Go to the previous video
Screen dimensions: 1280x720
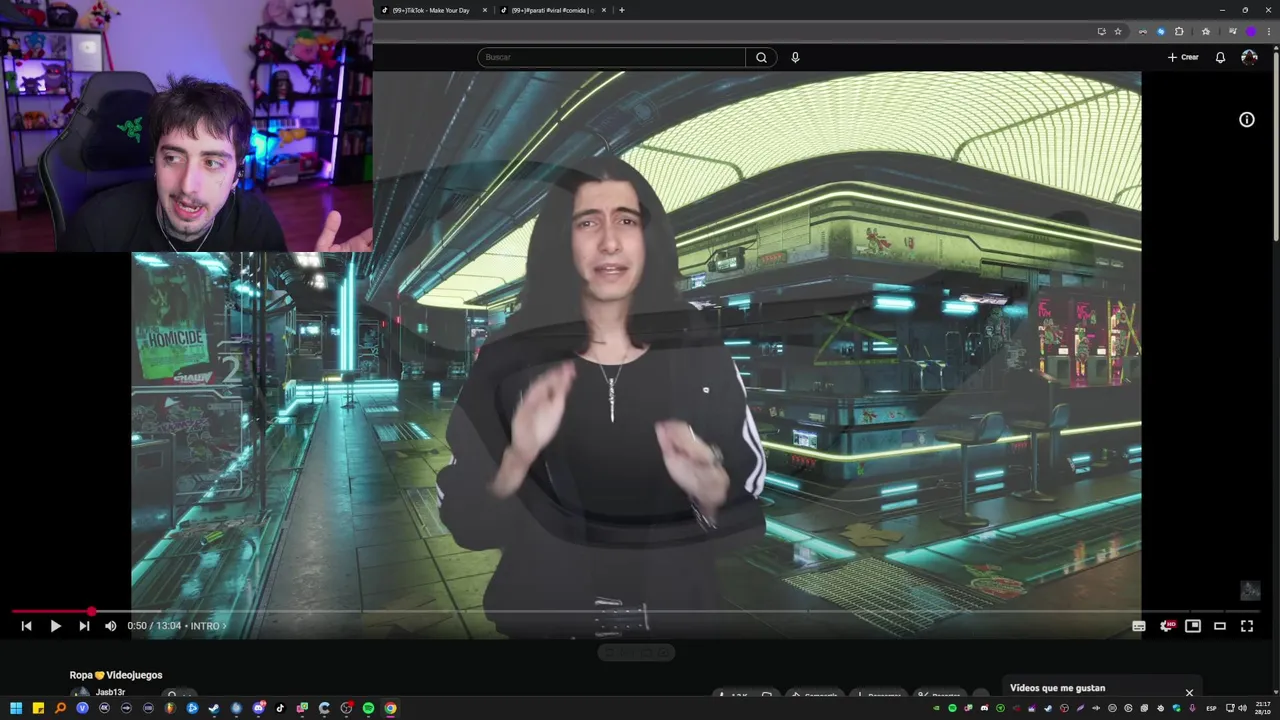click(x=26, y=626)
